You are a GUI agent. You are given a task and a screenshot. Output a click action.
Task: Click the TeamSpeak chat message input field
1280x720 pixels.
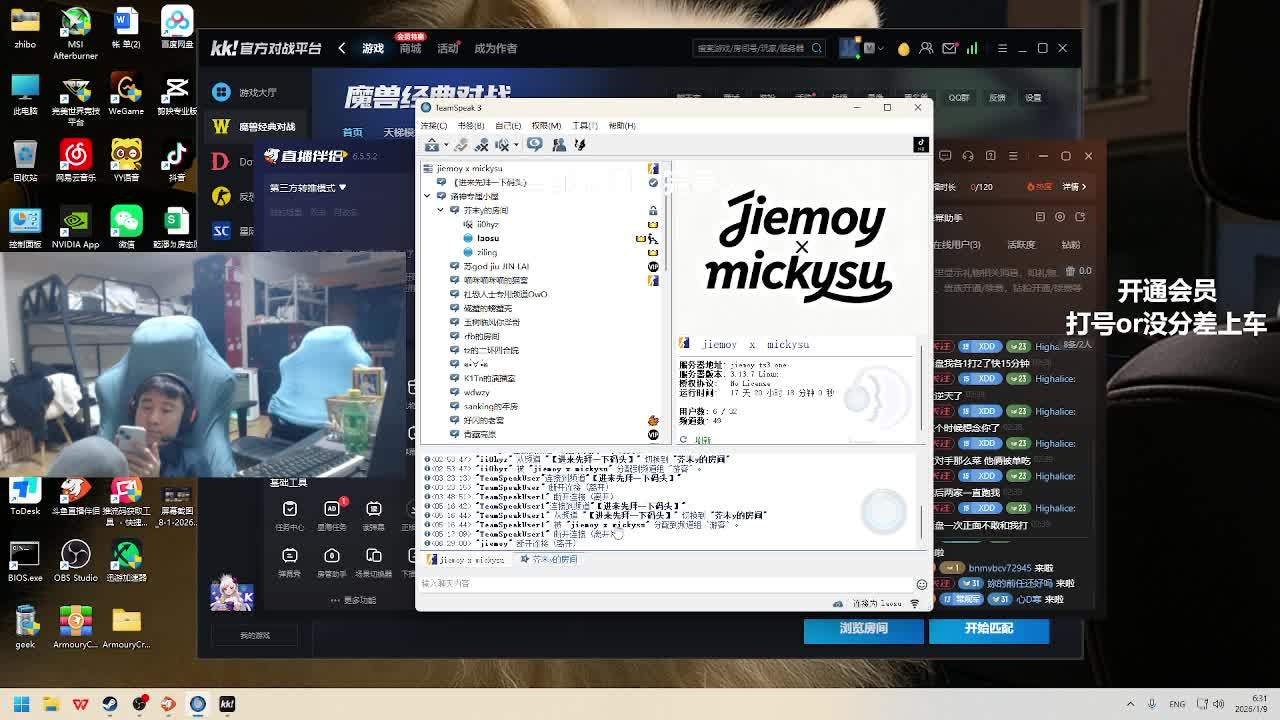point(665,583)
